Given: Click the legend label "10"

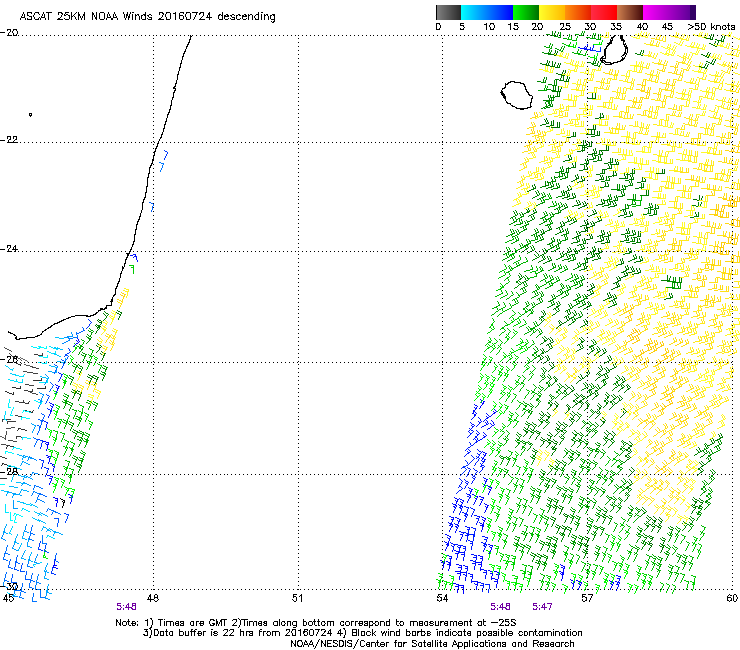Looking at the screenshot, I should 489,27.
